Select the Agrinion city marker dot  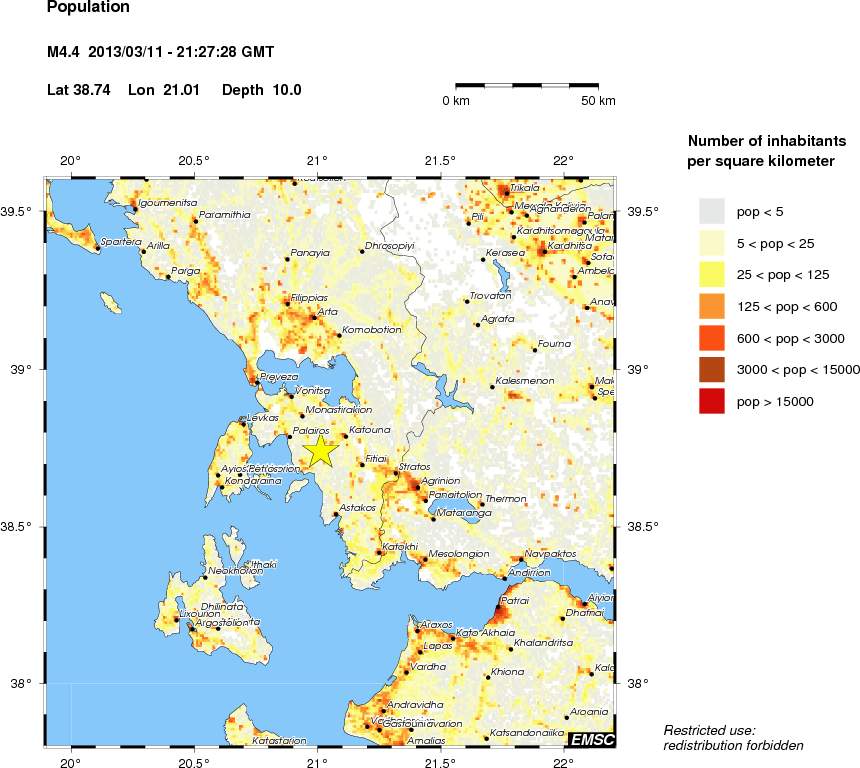418,487
